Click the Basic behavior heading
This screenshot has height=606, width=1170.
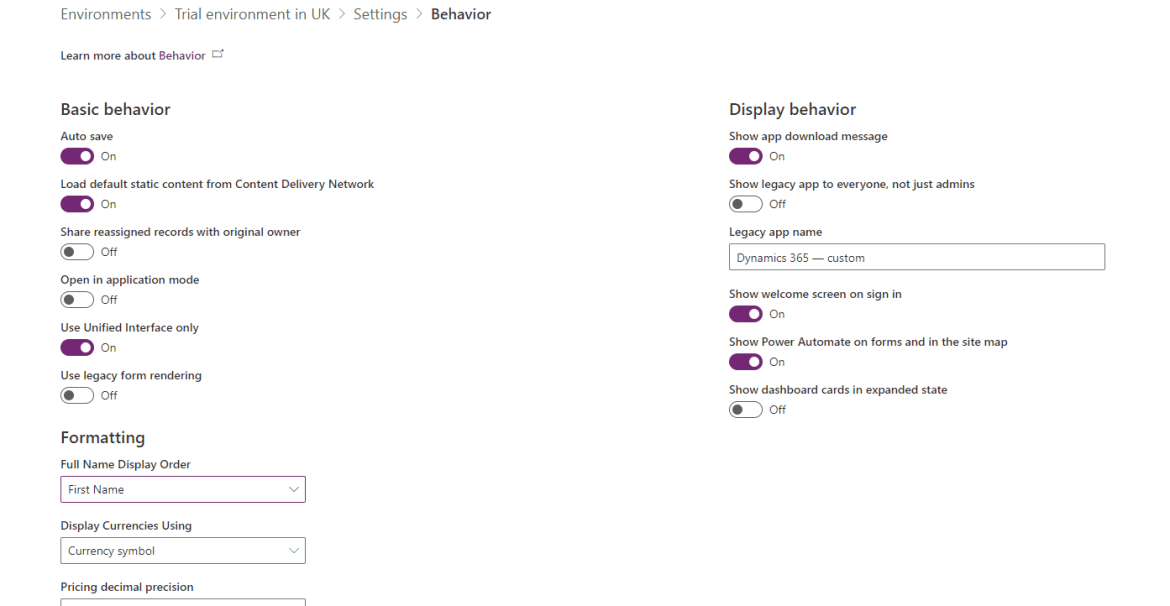(x=116, y=109)
